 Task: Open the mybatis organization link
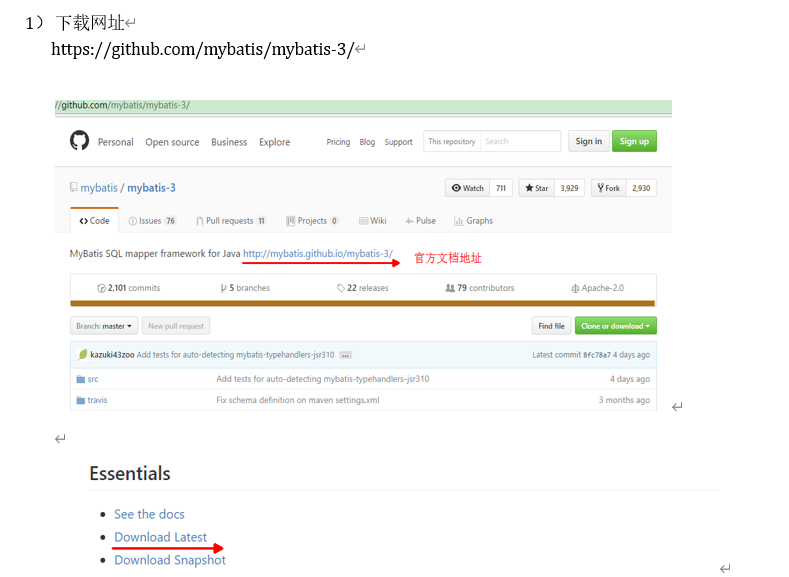point(99,188)
